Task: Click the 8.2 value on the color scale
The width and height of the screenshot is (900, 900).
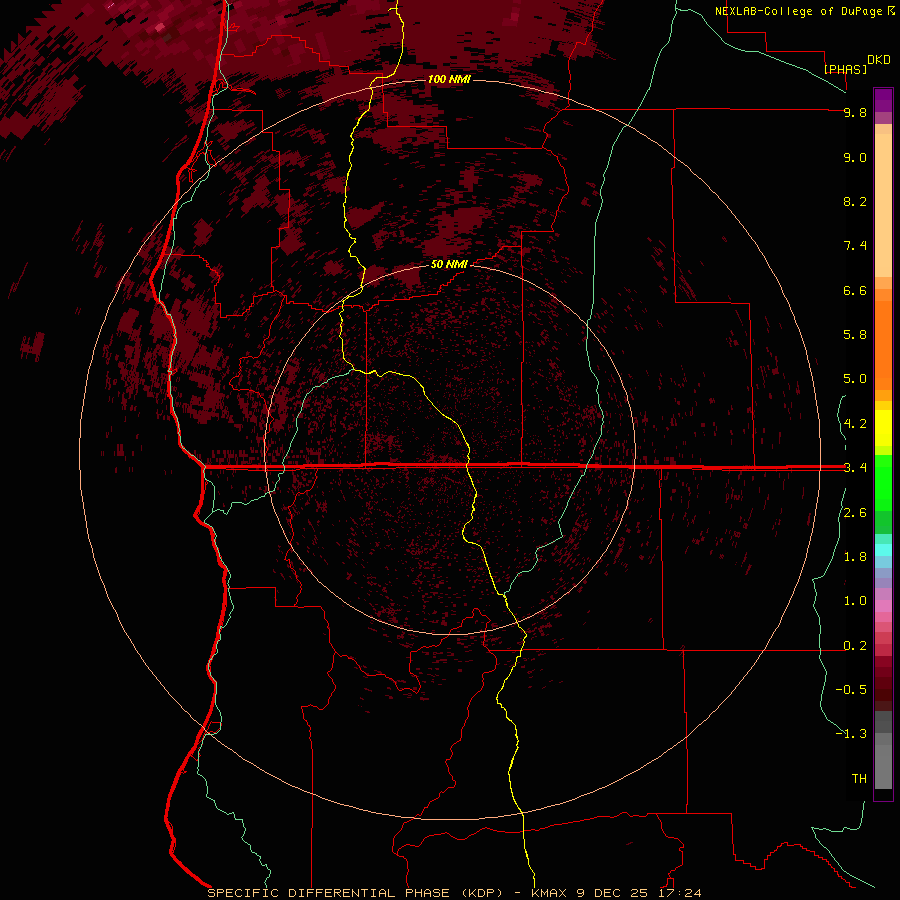Action: (855, 201)
